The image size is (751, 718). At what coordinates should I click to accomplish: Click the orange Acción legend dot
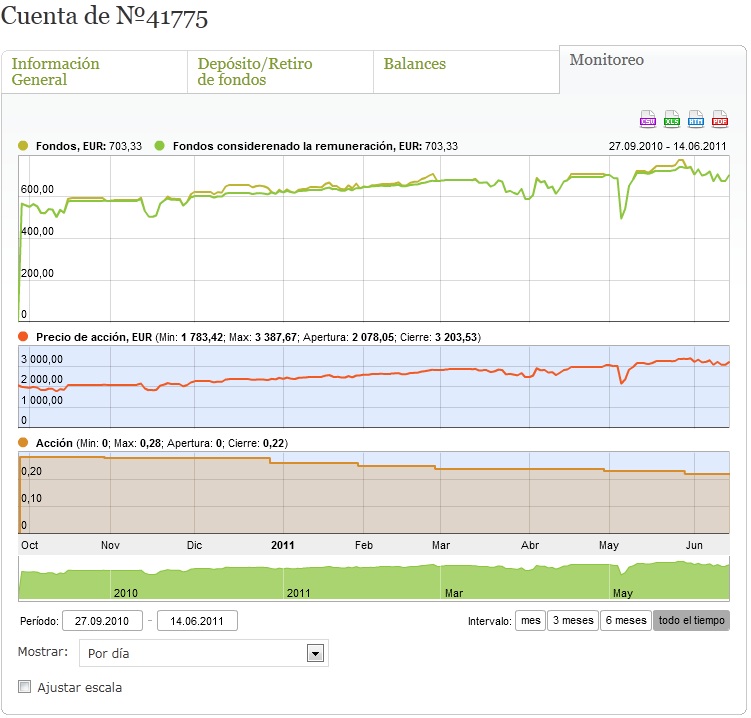point(23,442)
